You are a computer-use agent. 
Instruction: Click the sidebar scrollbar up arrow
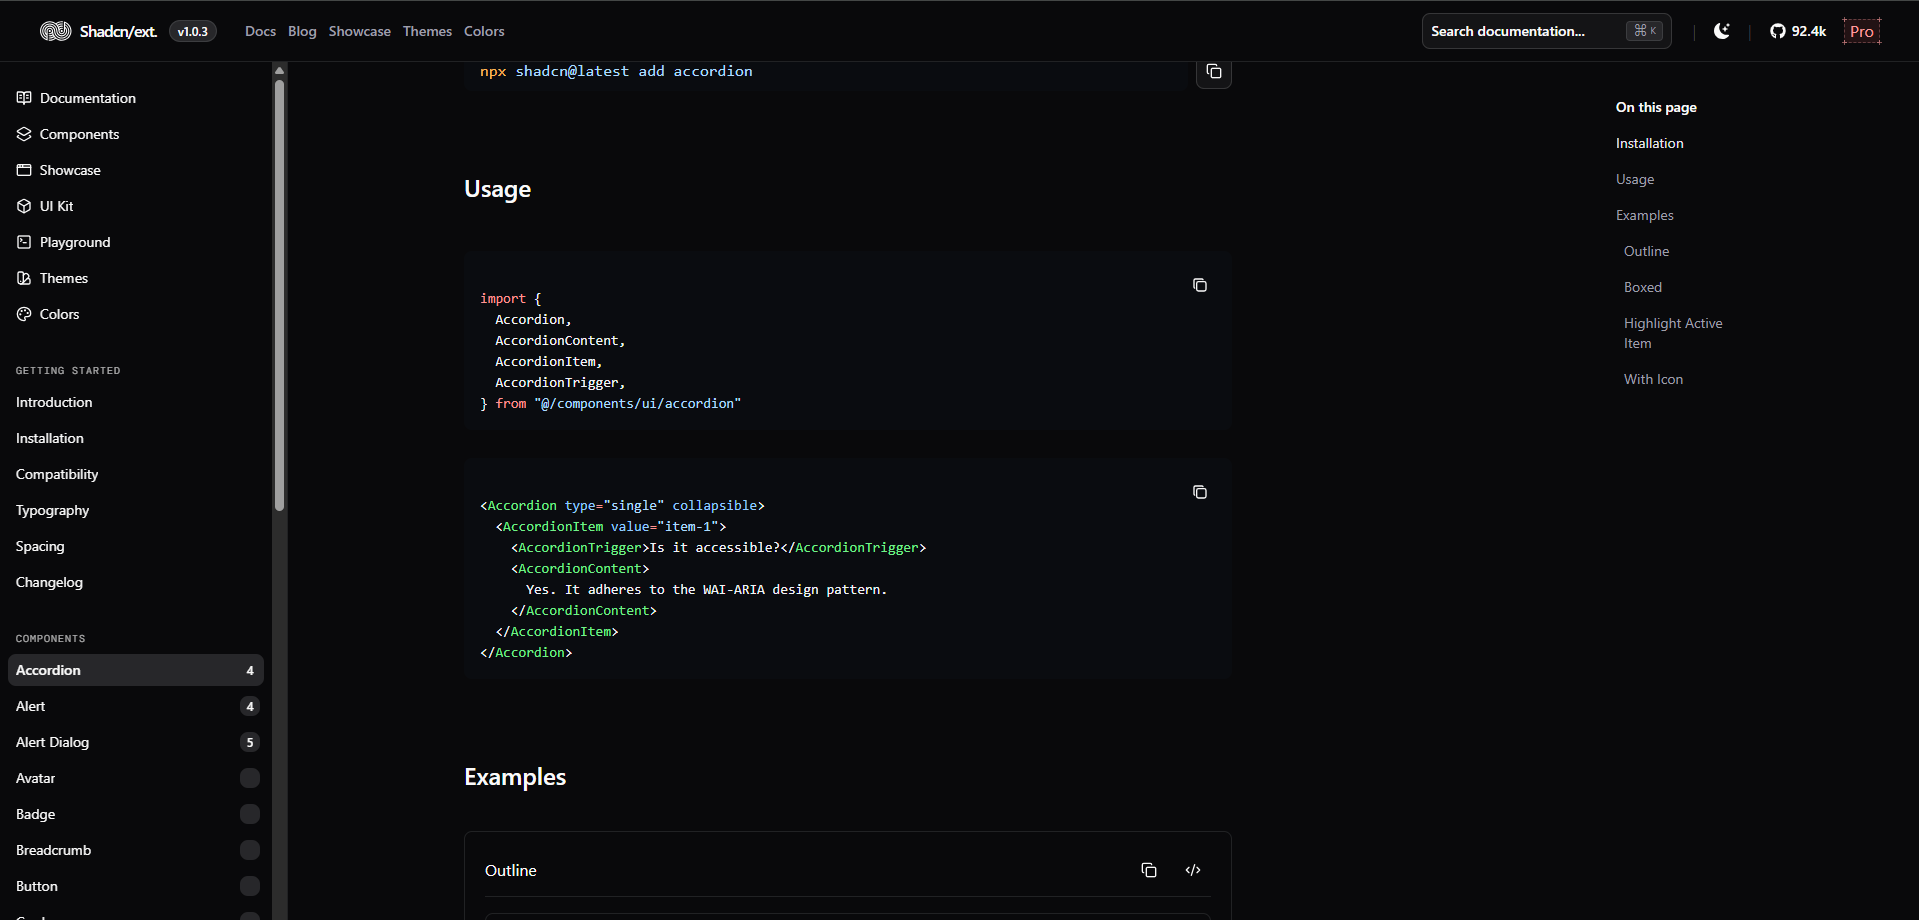click(x=280, y=70)
